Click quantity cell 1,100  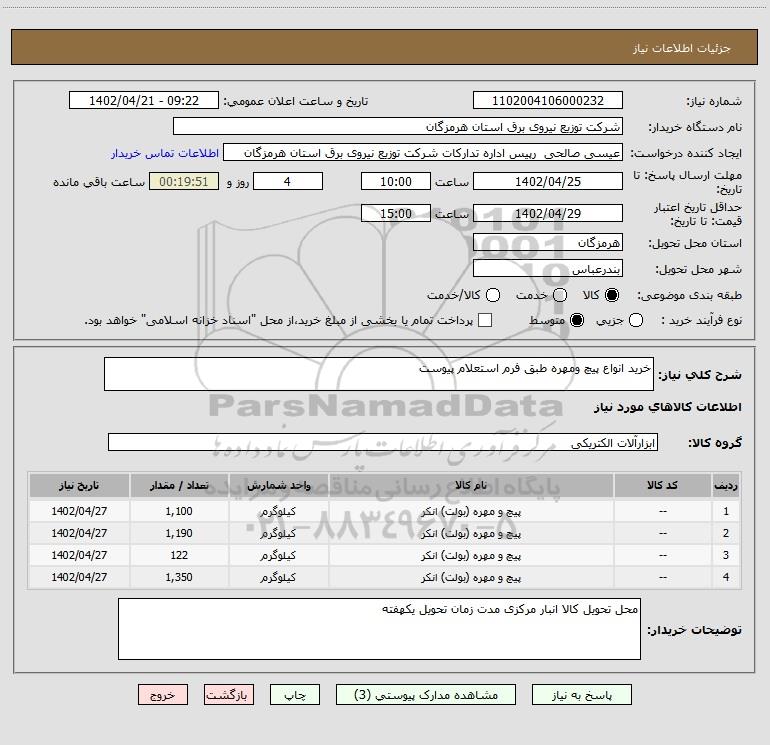pos(179,511)
